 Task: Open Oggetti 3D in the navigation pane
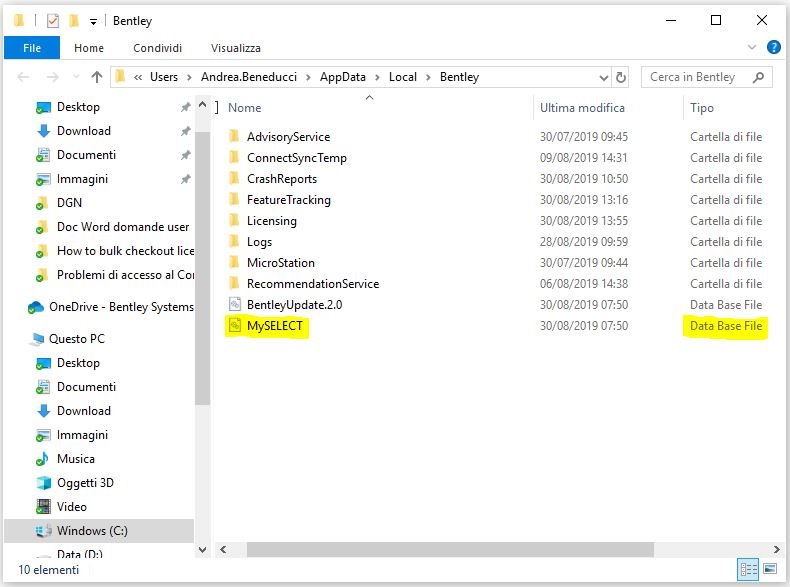point(85,483)
